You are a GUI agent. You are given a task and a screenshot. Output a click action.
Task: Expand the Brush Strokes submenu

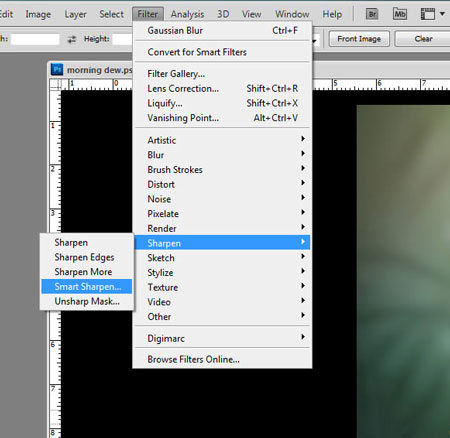222,169
